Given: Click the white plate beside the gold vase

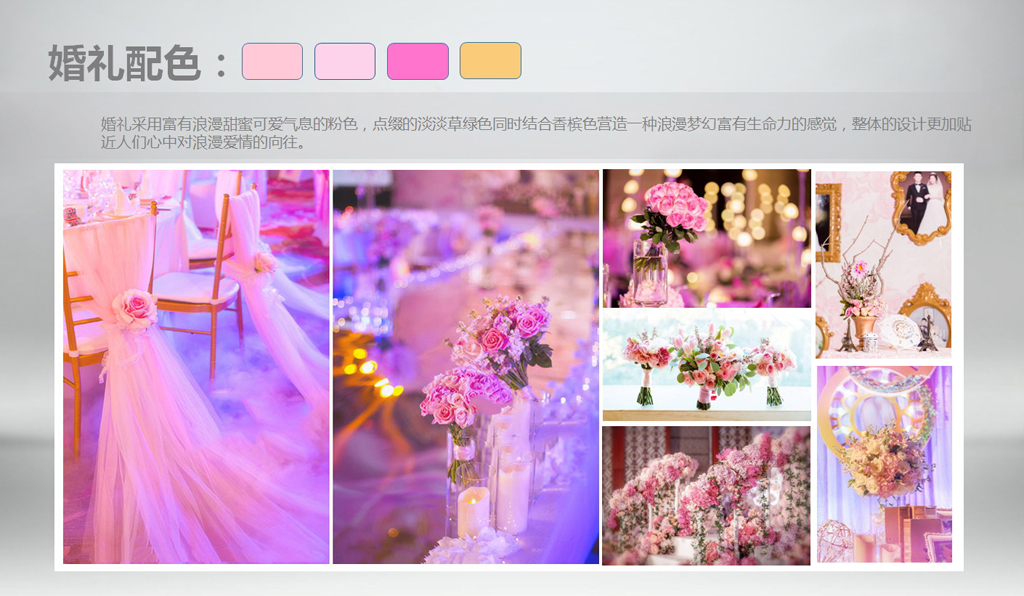Looking at the screenshot, I should (898, 332).
